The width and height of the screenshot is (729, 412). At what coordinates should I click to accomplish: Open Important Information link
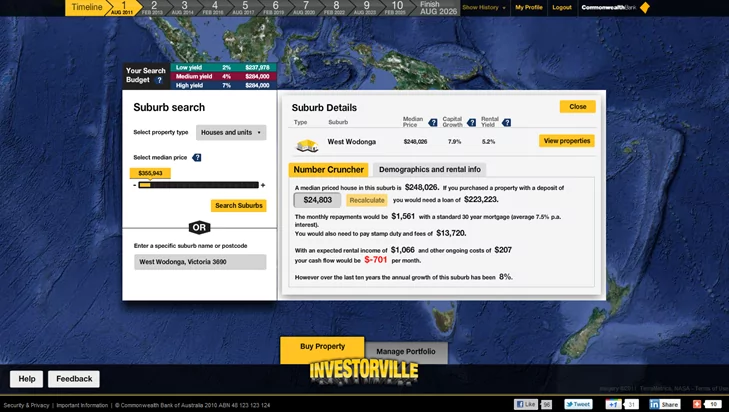[x=82, y=405]
